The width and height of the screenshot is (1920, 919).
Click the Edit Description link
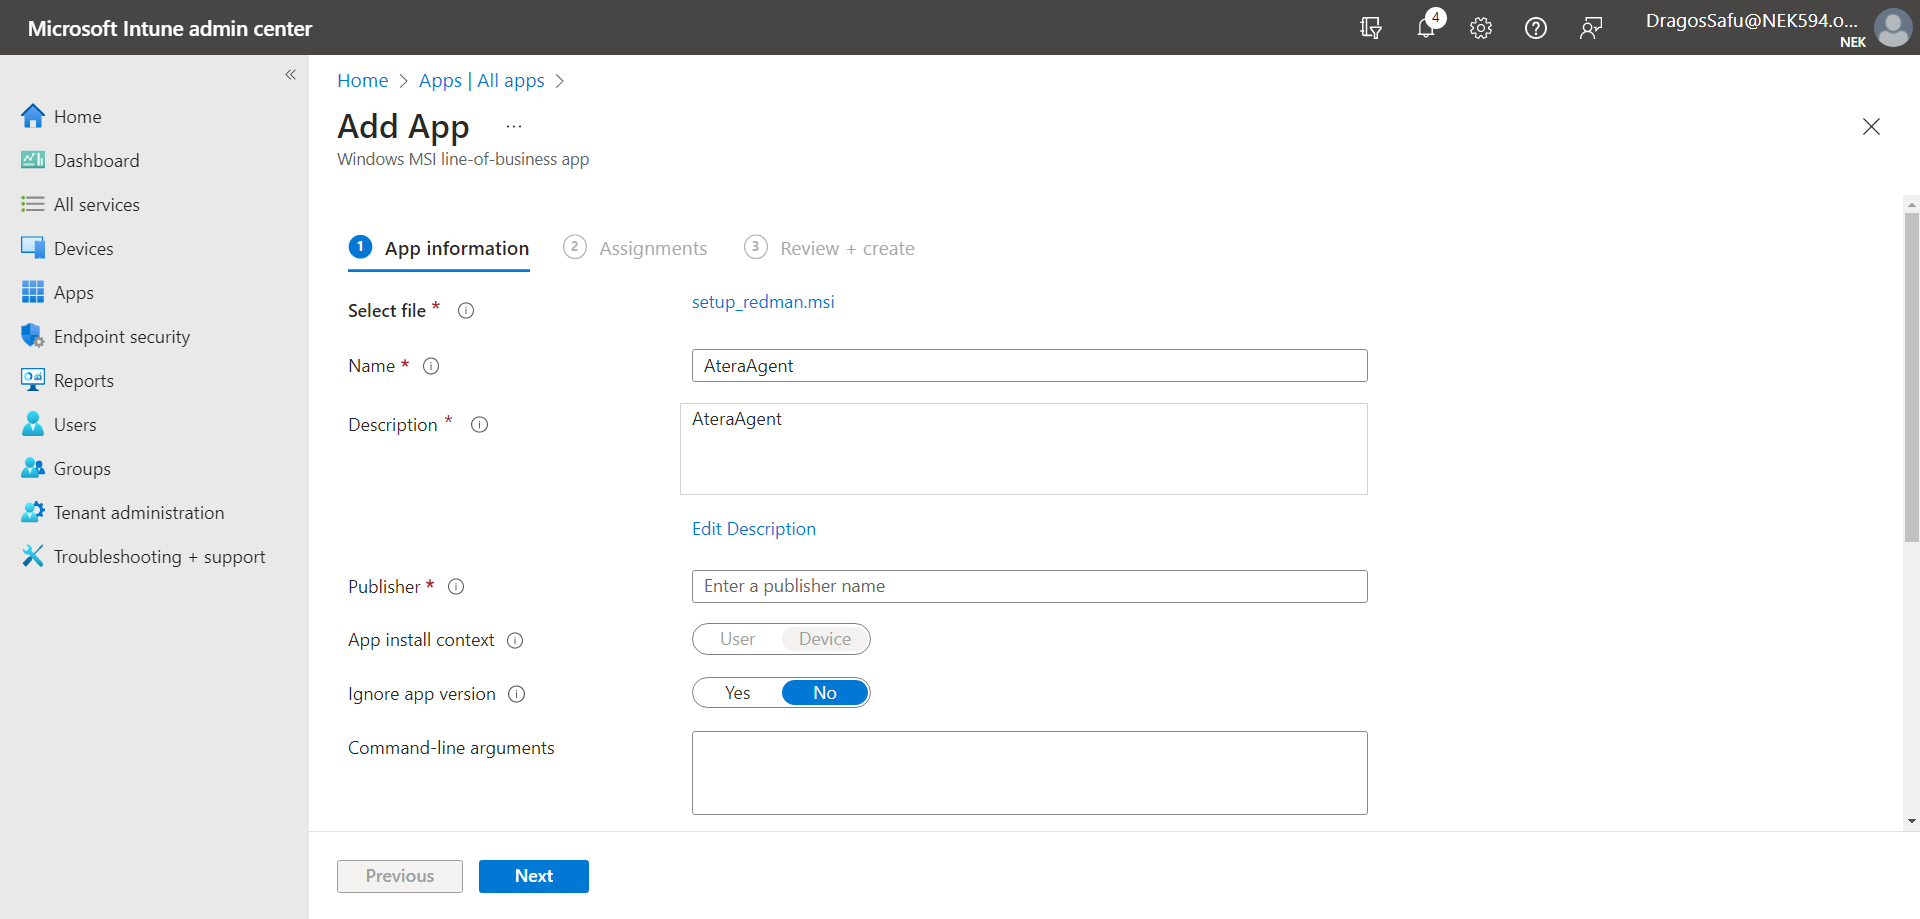pyautogui.click(x=754, y=528)
